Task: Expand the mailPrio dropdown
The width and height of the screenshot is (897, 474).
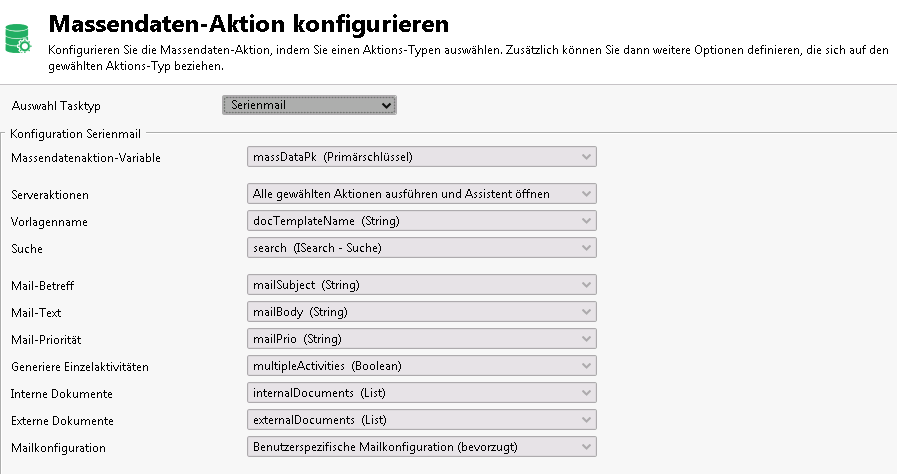Action: click(421, 339)
